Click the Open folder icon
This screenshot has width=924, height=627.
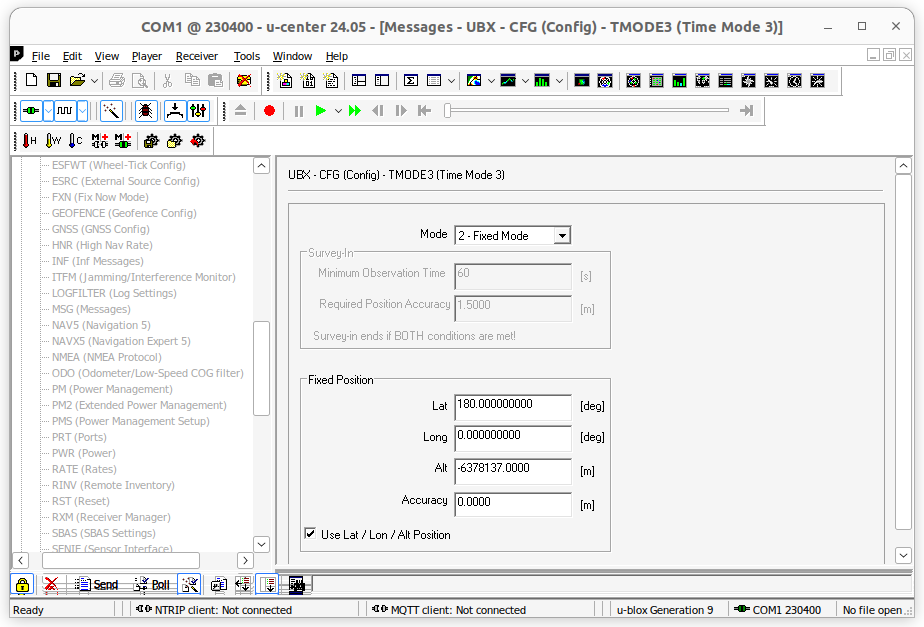(x=77, y=80)
